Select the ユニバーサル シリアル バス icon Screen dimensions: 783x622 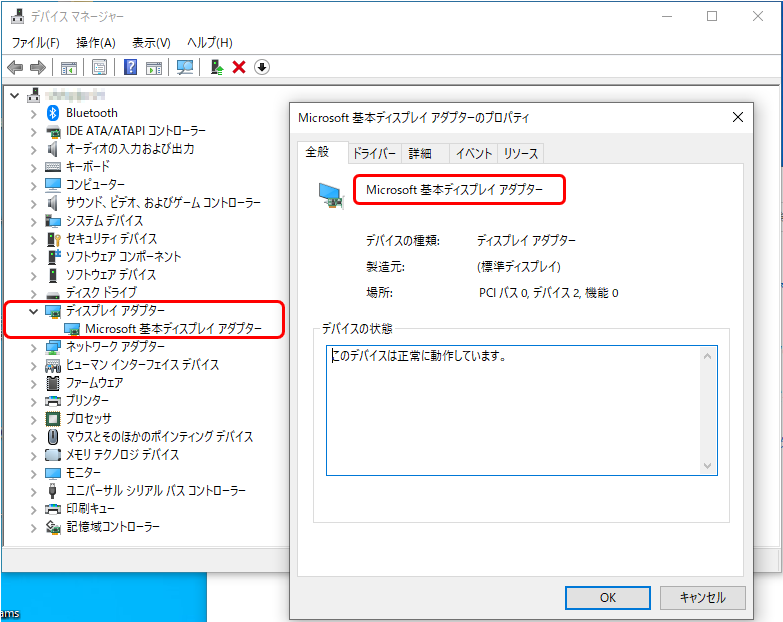tap(53, 491)
